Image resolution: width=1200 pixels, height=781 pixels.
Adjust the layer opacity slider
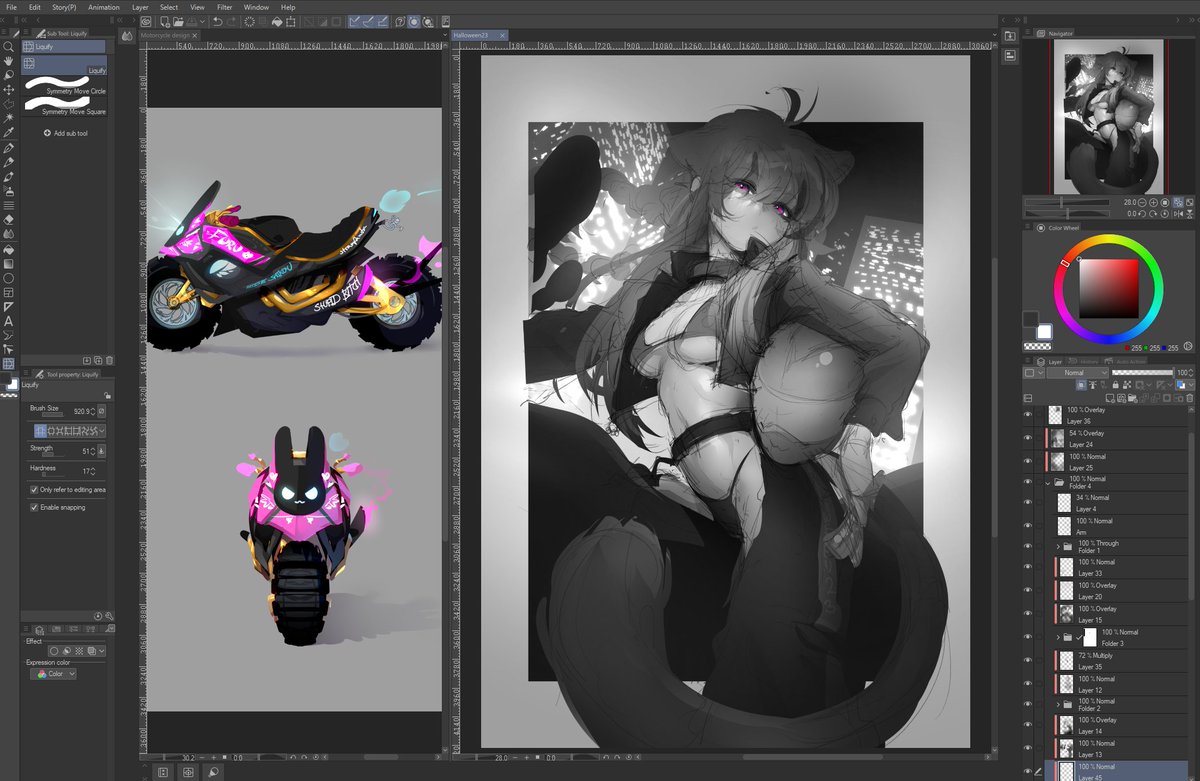[1141, 372]
